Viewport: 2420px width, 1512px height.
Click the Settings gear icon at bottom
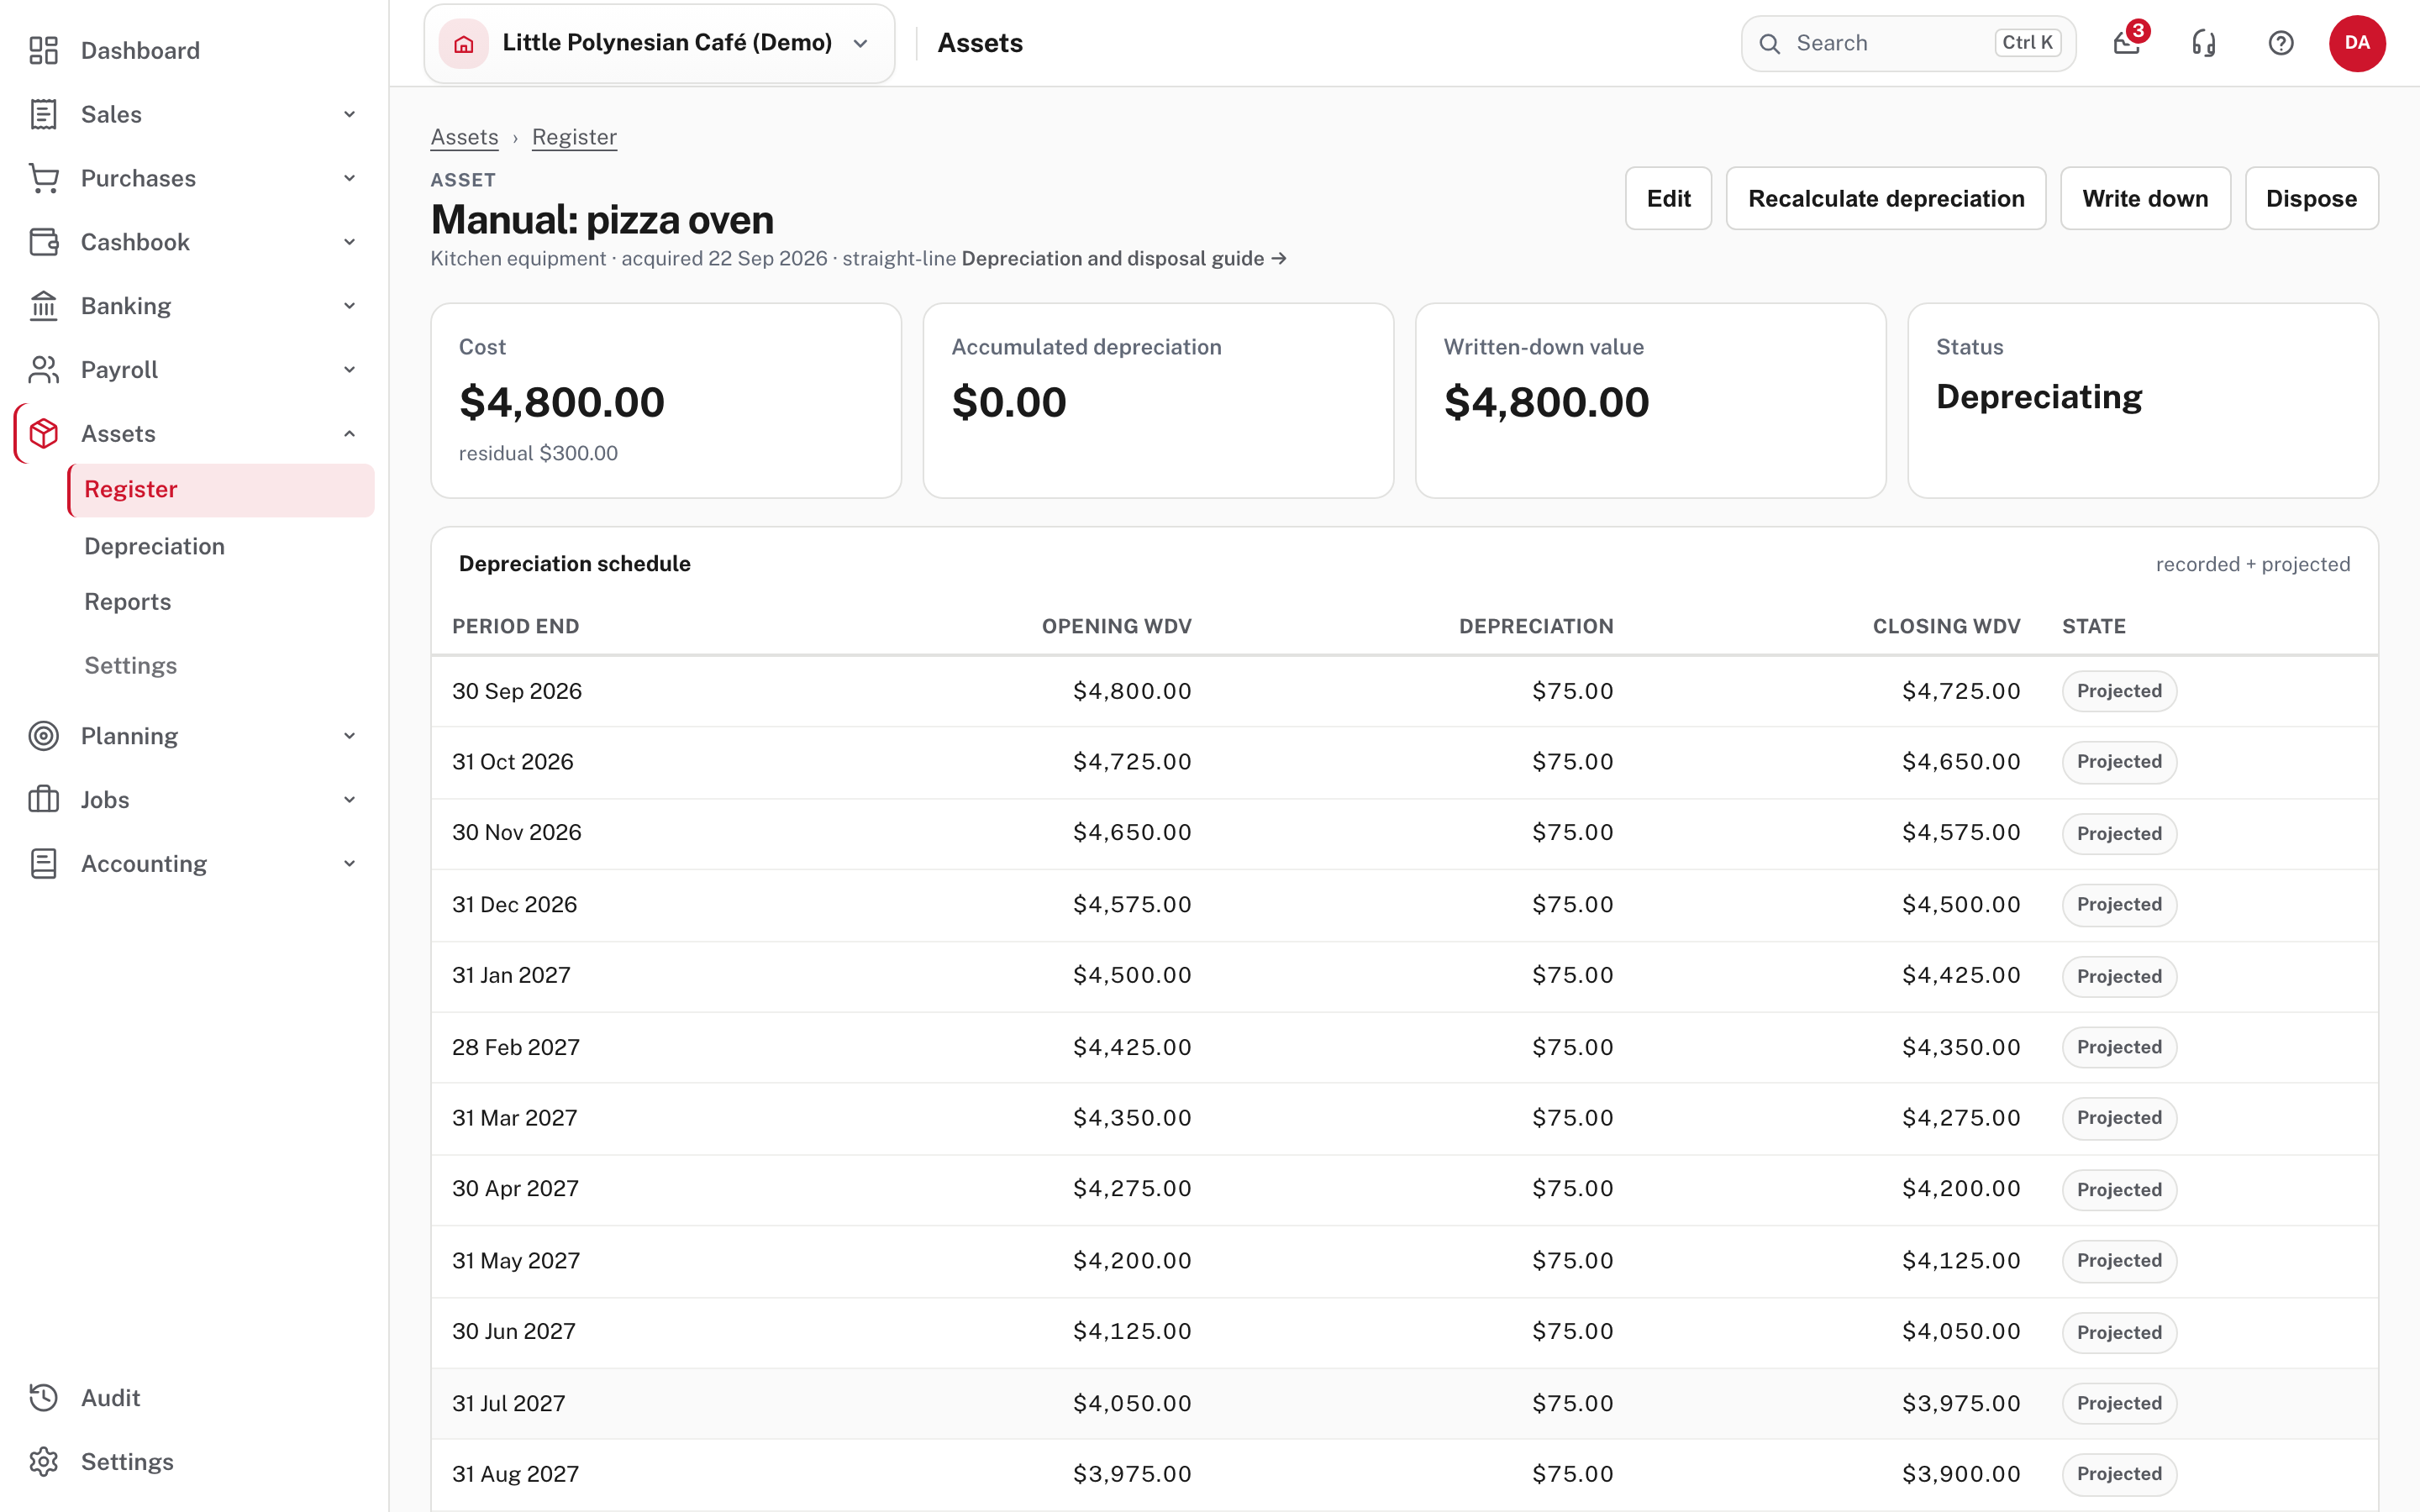click(43, 1462)
